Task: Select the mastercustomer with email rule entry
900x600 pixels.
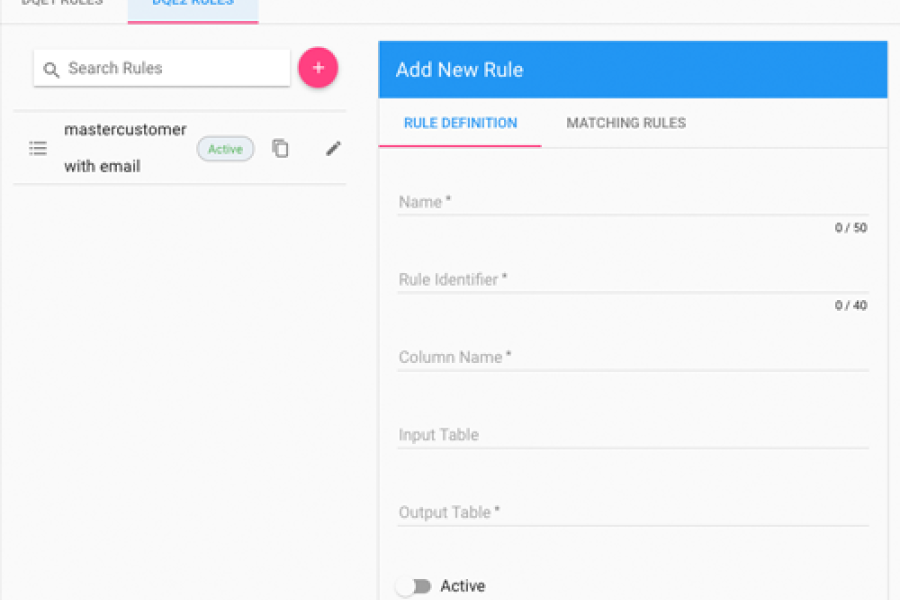Action: click(125, 148)
